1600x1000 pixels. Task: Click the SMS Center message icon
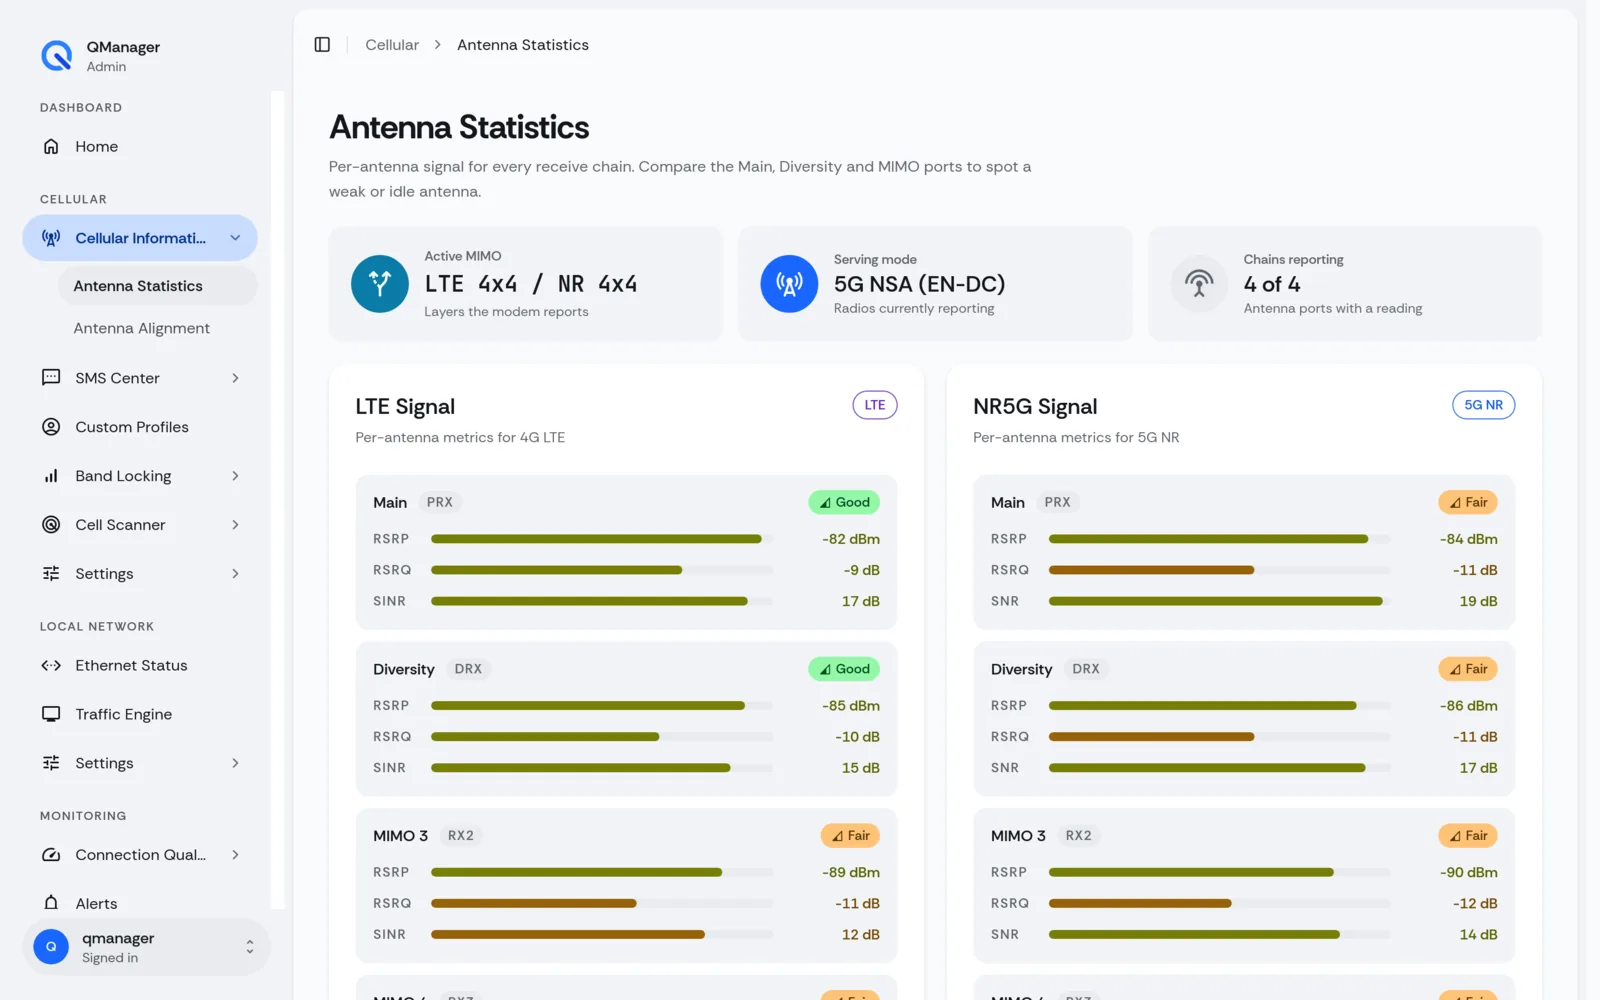coord(51,378)
